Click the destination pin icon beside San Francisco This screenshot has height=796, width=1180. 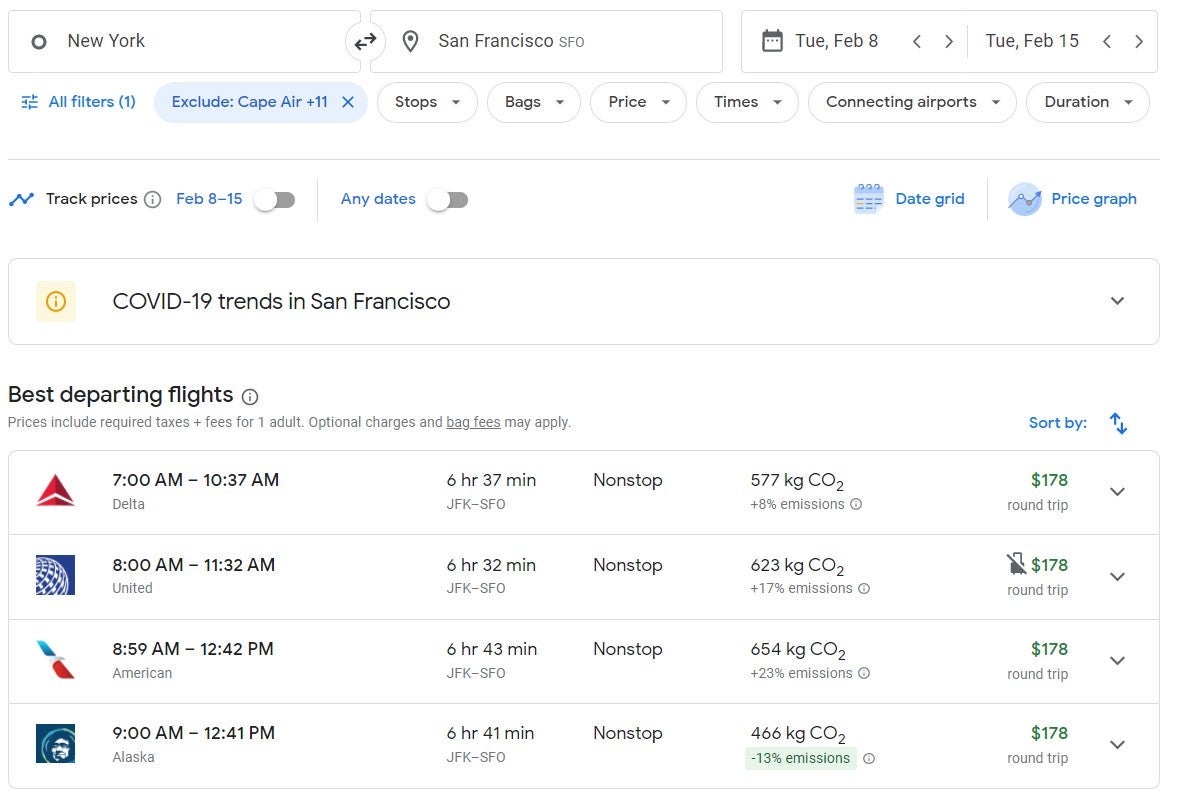pos(410,41)
